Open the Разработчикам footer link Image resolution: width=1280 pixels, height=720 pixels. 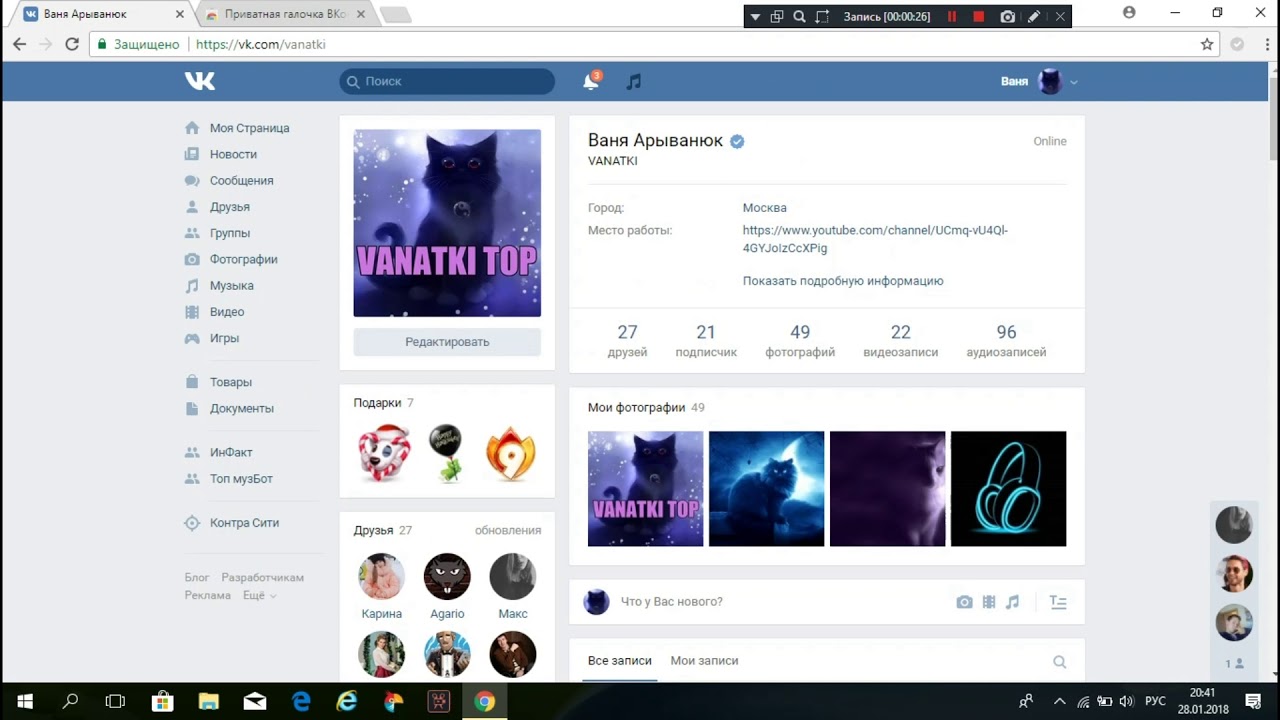(x=262, y=578)
